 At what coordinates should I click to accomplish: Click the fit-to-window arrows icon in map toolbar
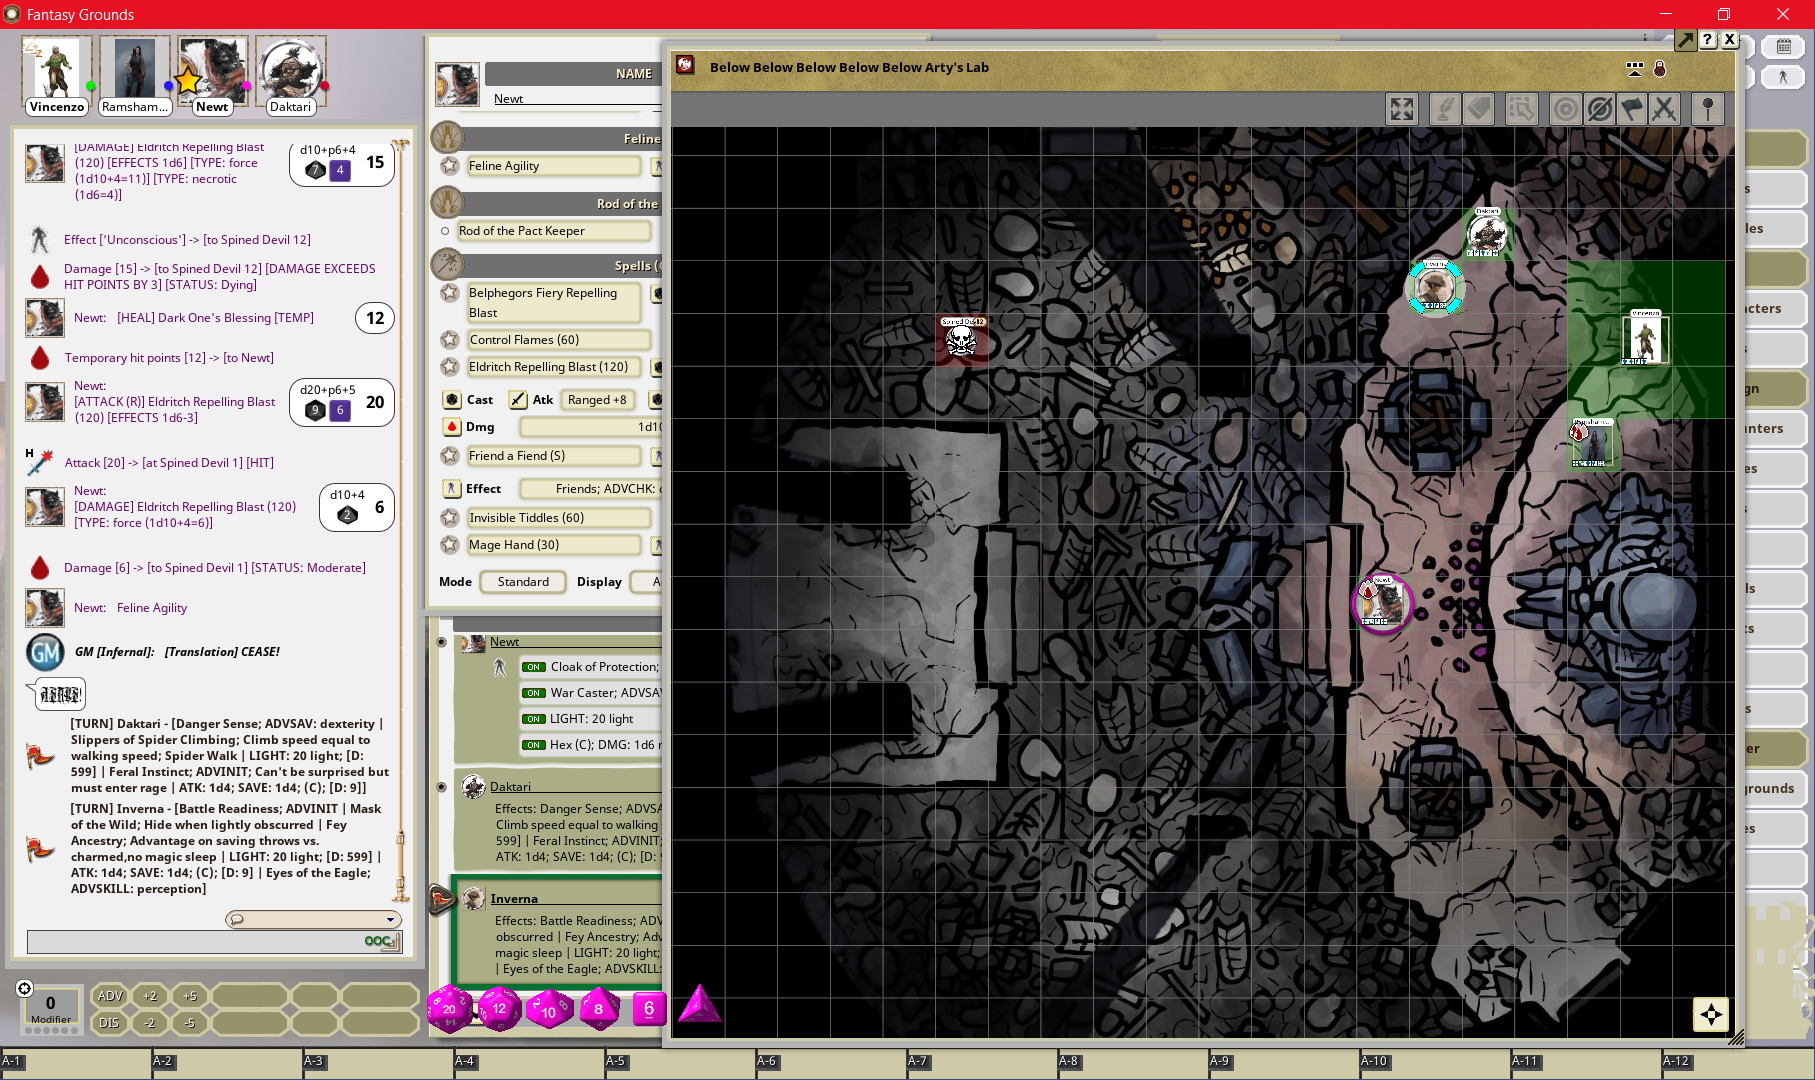1402,109
